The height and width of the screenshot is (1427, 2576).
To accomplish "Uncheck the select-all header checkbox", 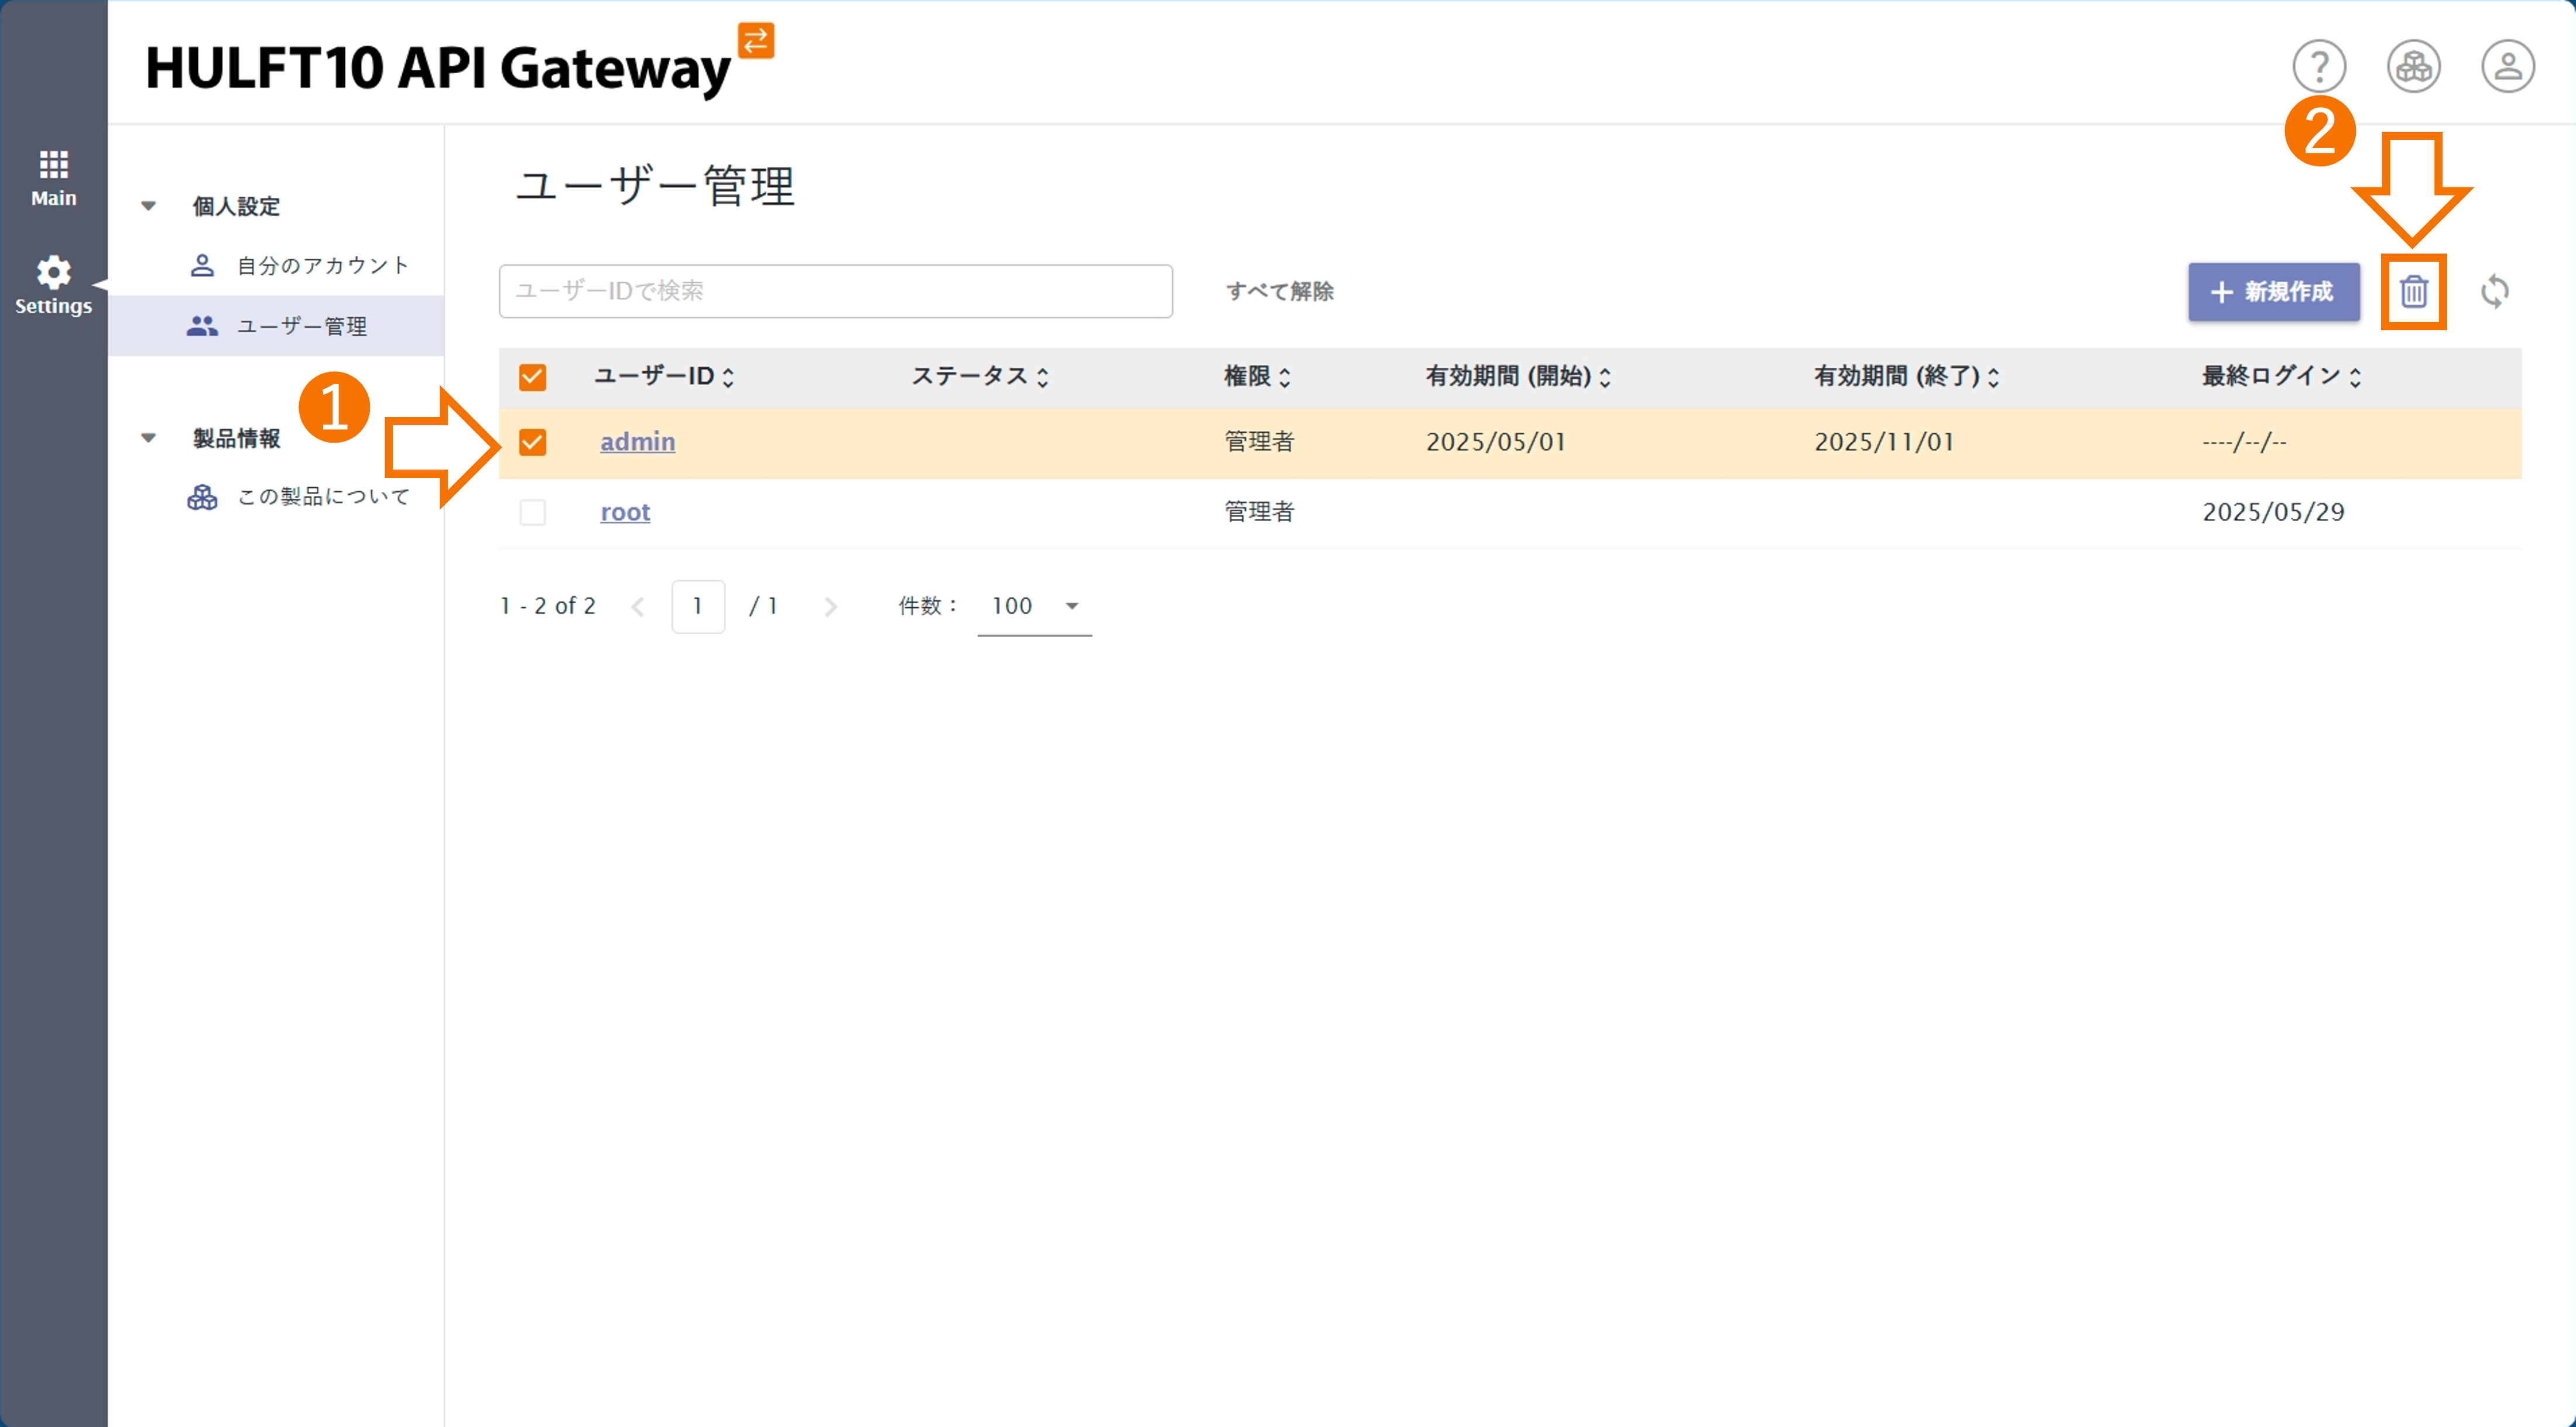I will click(532, 377).
